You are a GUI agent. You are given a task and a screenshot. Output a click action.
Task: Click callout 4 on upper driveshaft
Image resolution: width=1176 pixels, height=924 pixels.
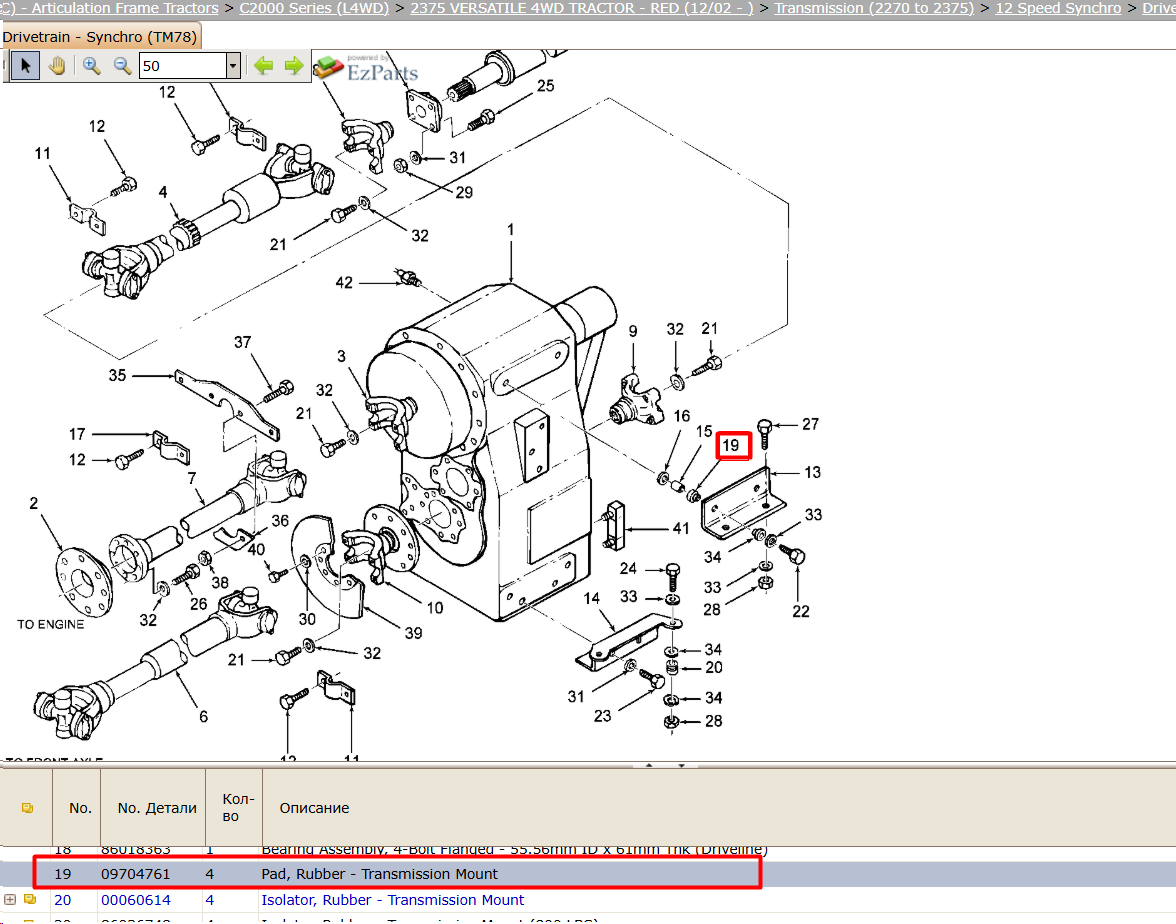(163, 192)
